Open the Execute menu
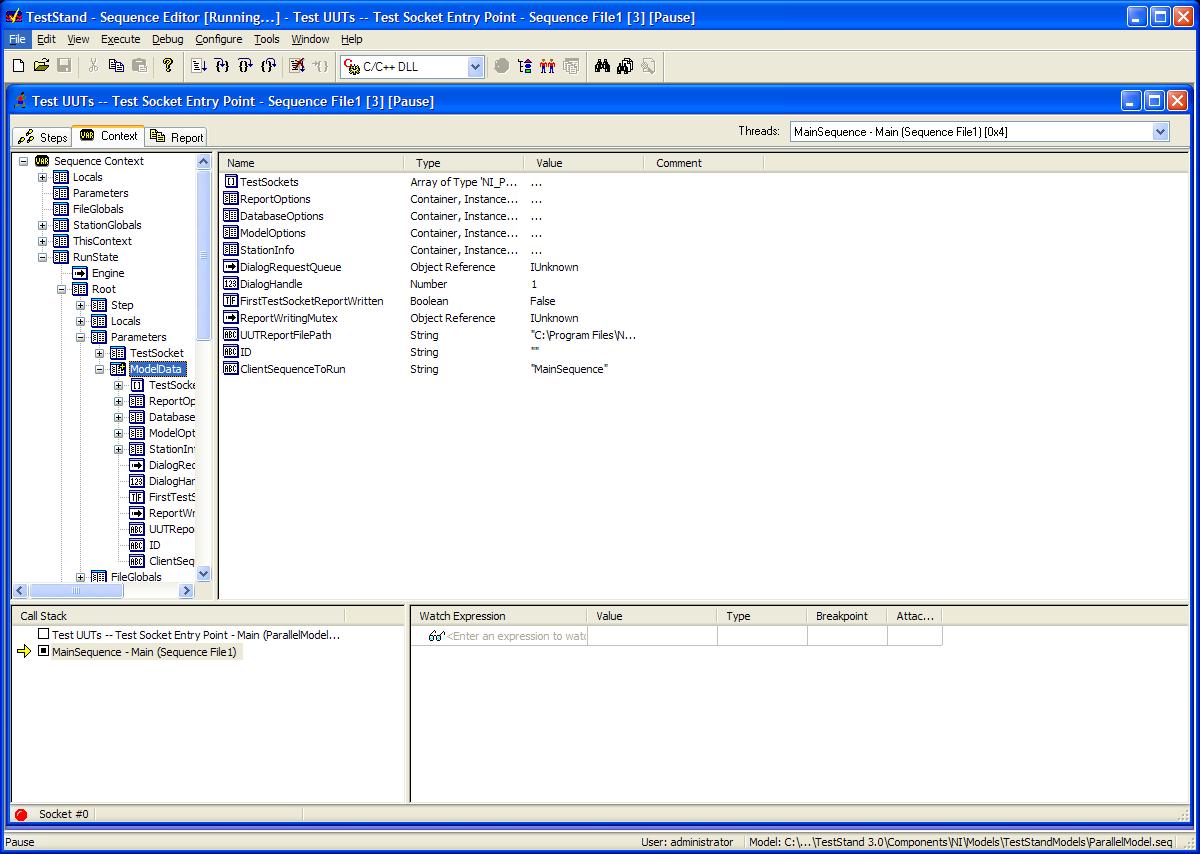The height and width of the screenshot is (854, 1200). (121, 39)
